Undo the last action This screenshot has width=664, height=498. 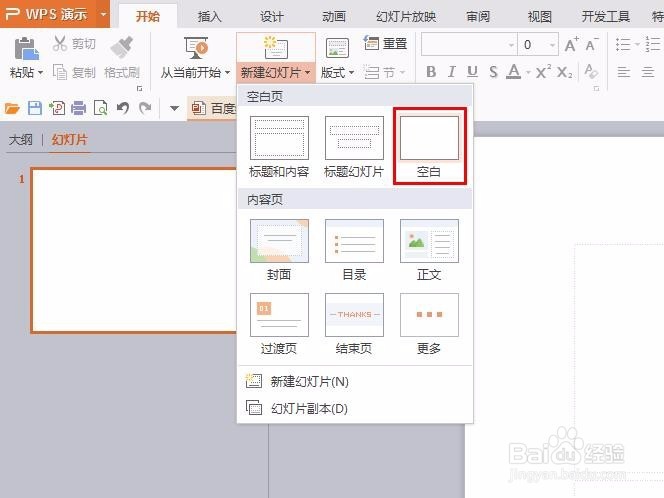pyautogui.click(x=123, y=108)
